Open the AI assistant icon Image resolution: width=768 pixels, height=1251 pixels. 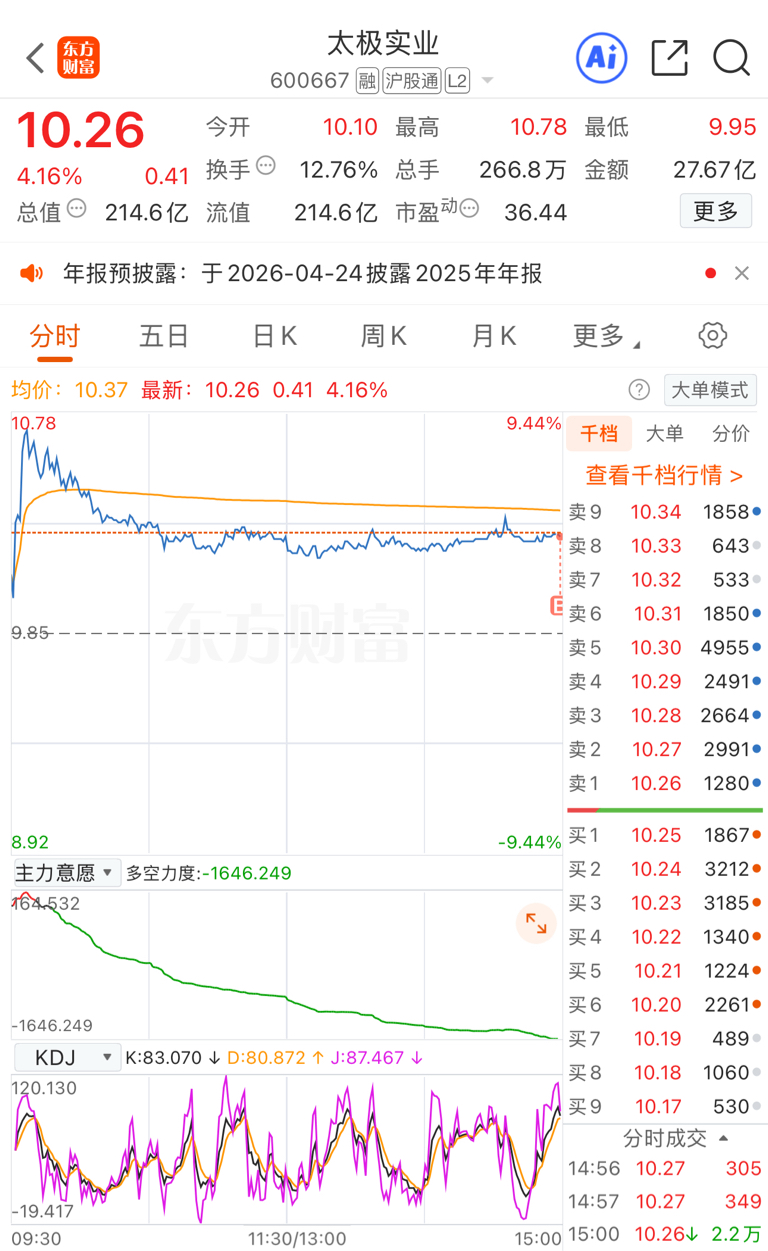point(601,57)
